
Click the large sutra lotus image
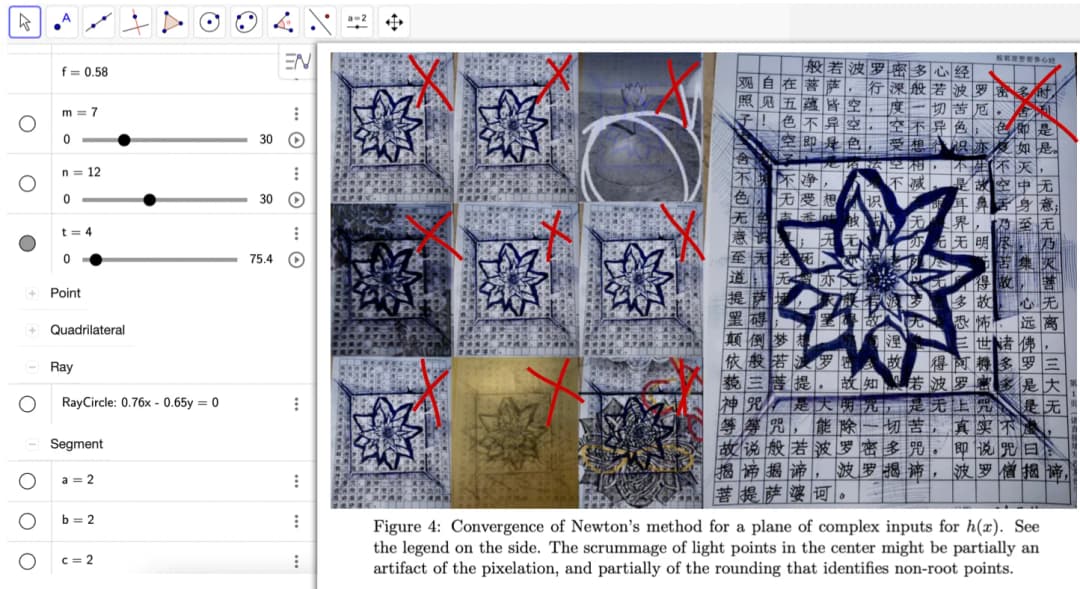(897, 280)
